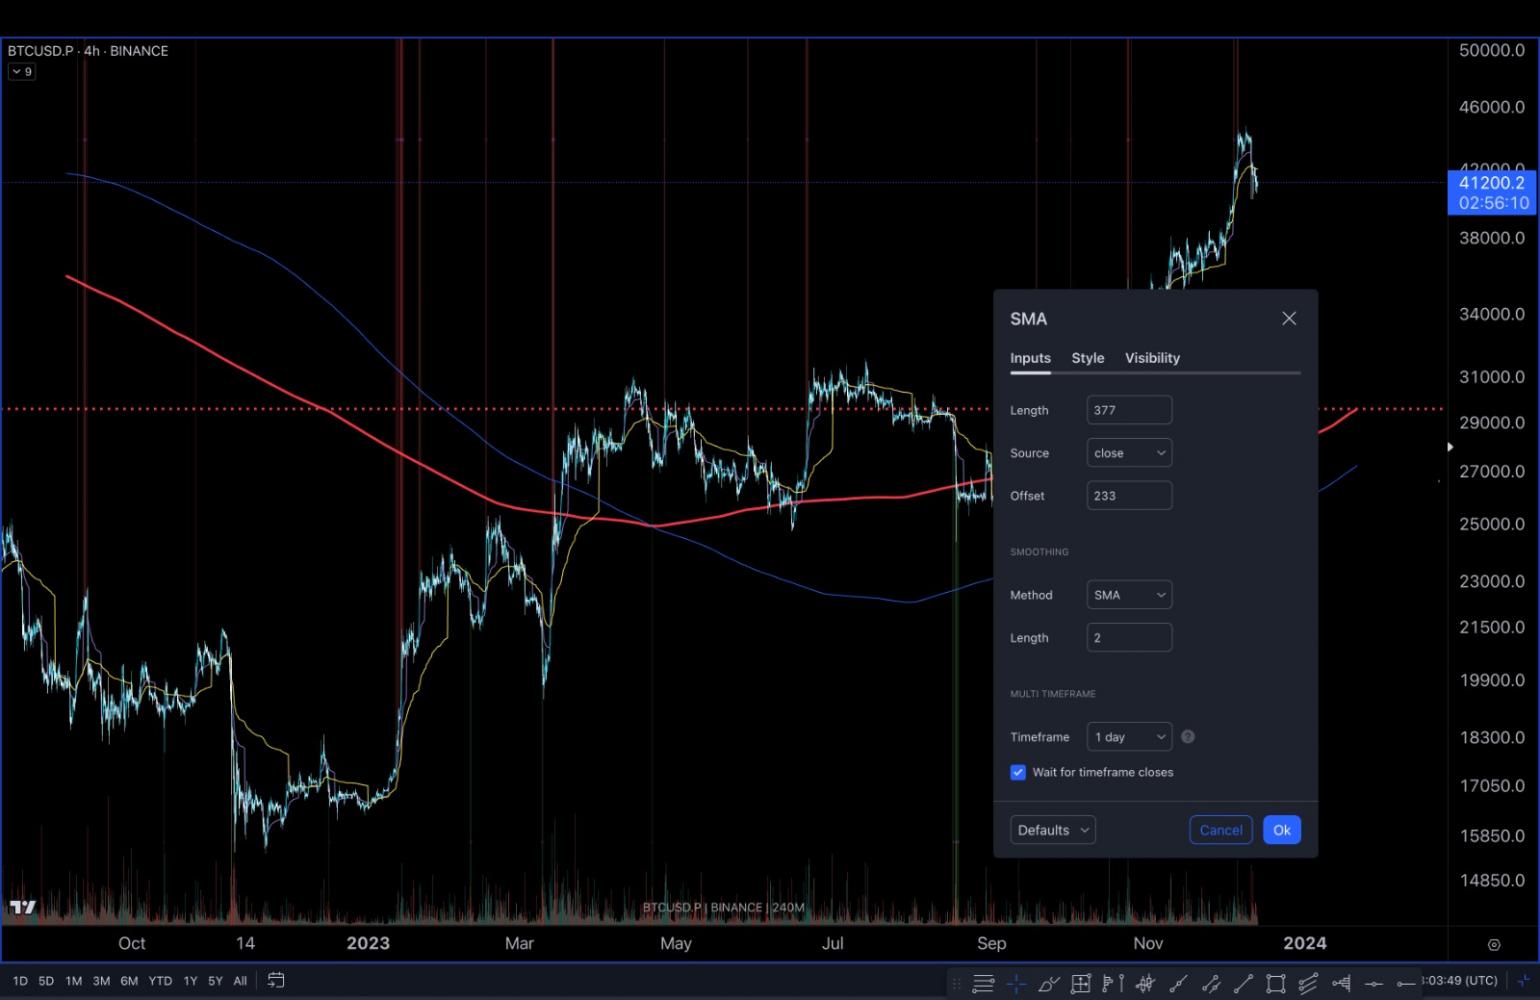This screenshot has height=1000, width=1540.
Task: Set chart range to 3M
Action: 101,981
